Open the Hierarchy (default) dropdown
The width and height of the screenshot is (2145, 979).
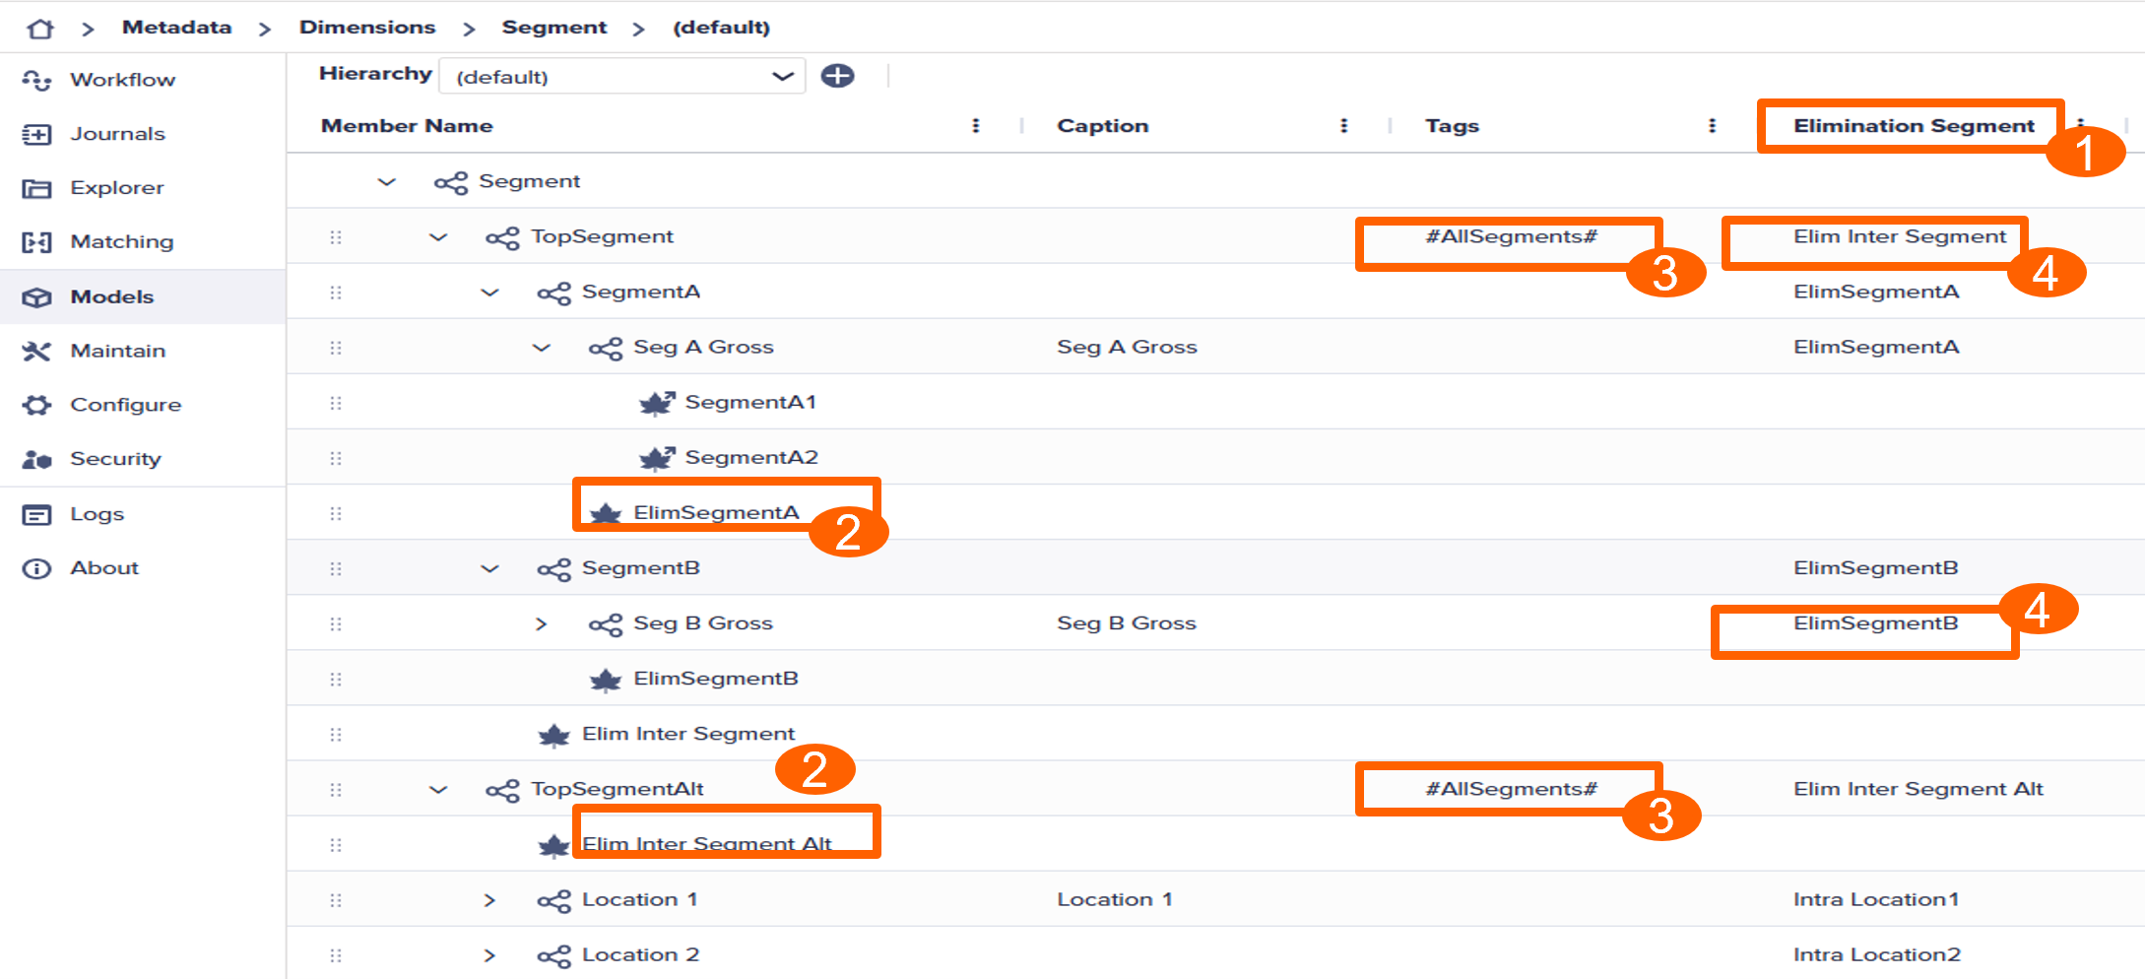pos(622,77)
